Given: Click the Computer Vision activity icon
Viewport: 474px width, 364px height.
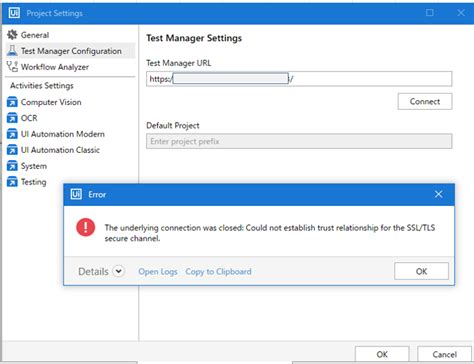Looking at the screenshot, I should (x=12, y=102).
